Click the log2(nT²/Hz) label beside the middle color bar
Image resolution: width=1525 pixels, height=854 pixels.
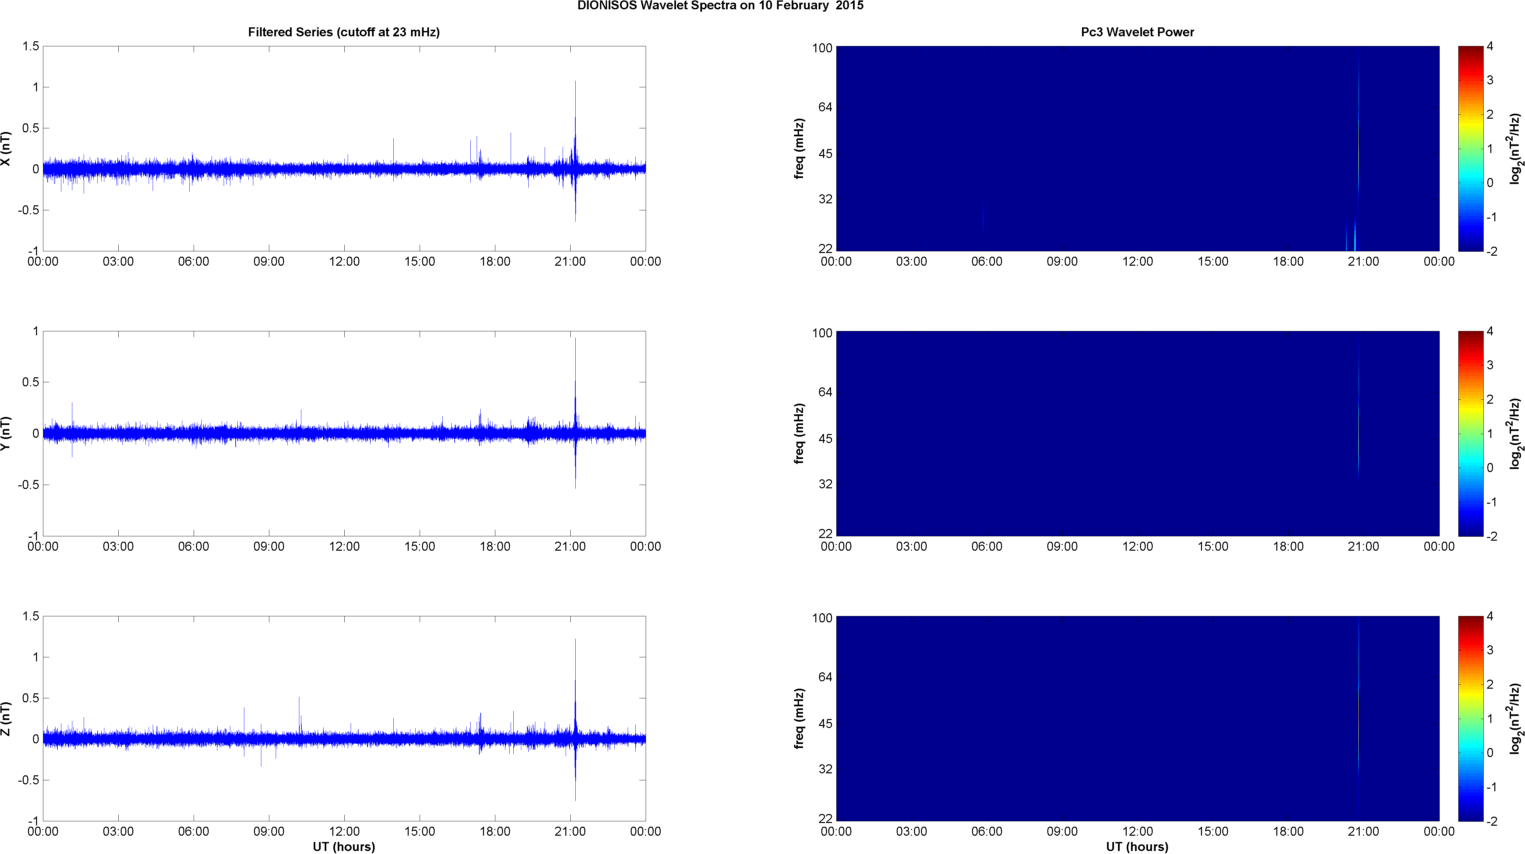1516,434
